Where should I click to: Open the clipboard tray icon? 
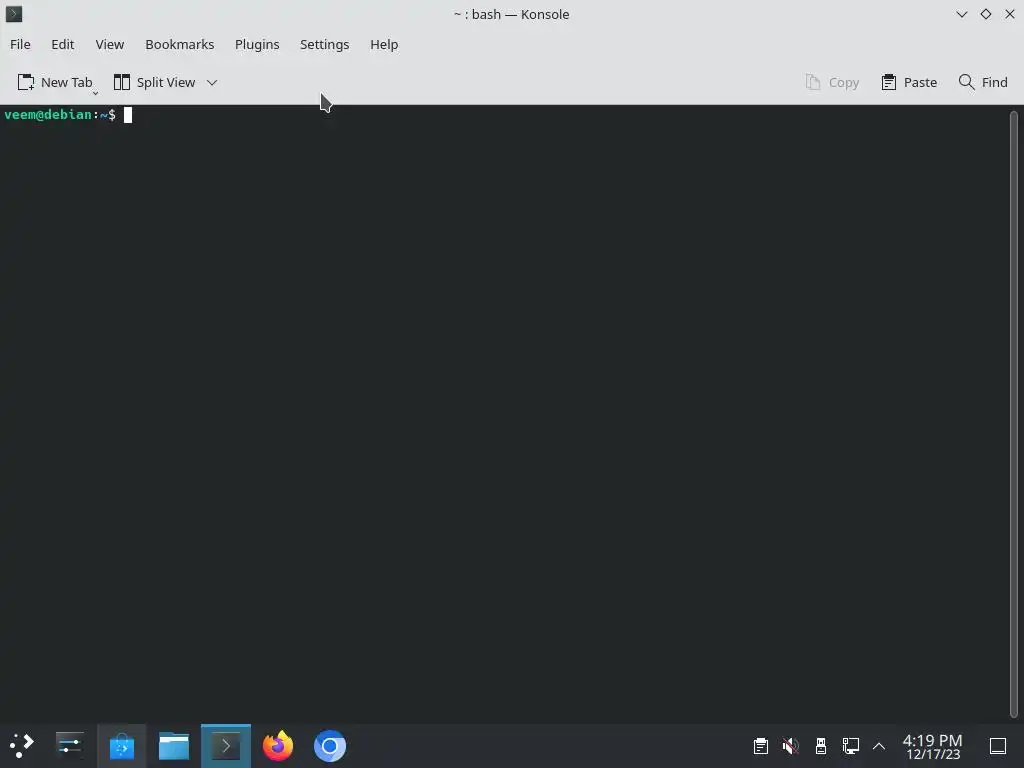point(761,746)
